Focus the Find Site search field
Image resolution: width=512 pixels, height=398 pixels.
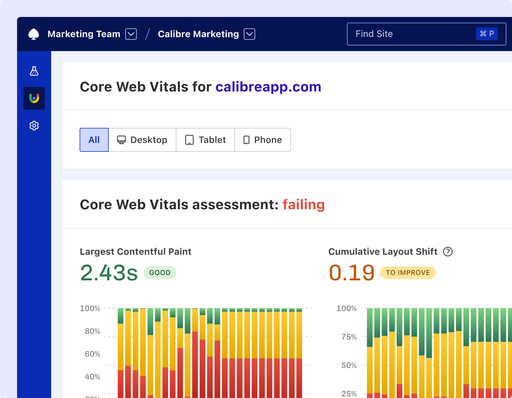point(426,34)
